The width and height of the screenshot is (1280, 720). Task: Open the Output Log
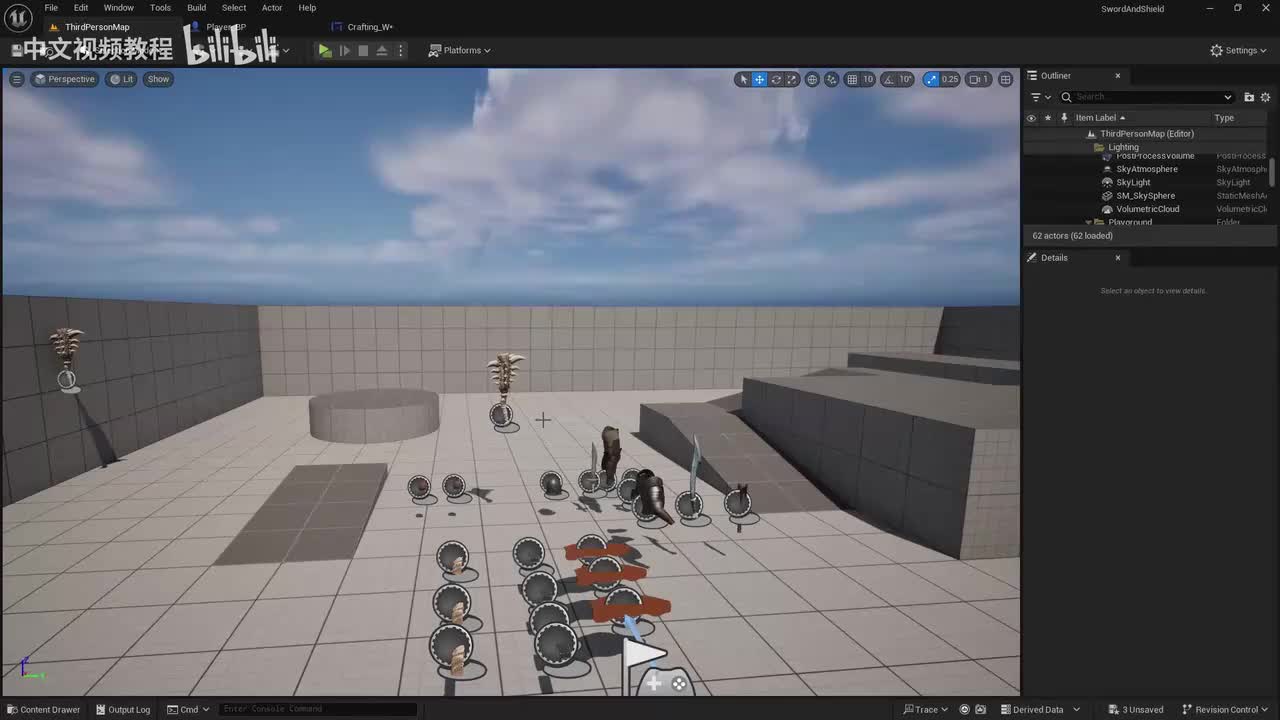pyautogui.click(x=123, y=710)
